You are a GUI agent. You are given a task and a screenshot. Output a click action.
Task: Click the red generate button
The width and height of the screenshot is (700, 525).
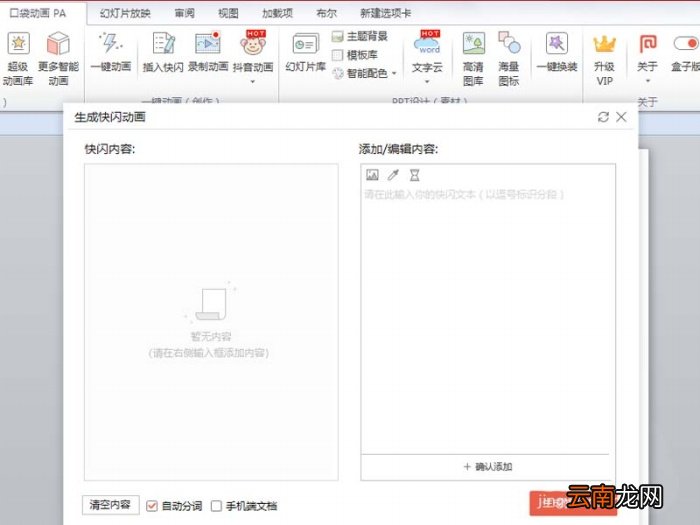[x=573, y=503]
